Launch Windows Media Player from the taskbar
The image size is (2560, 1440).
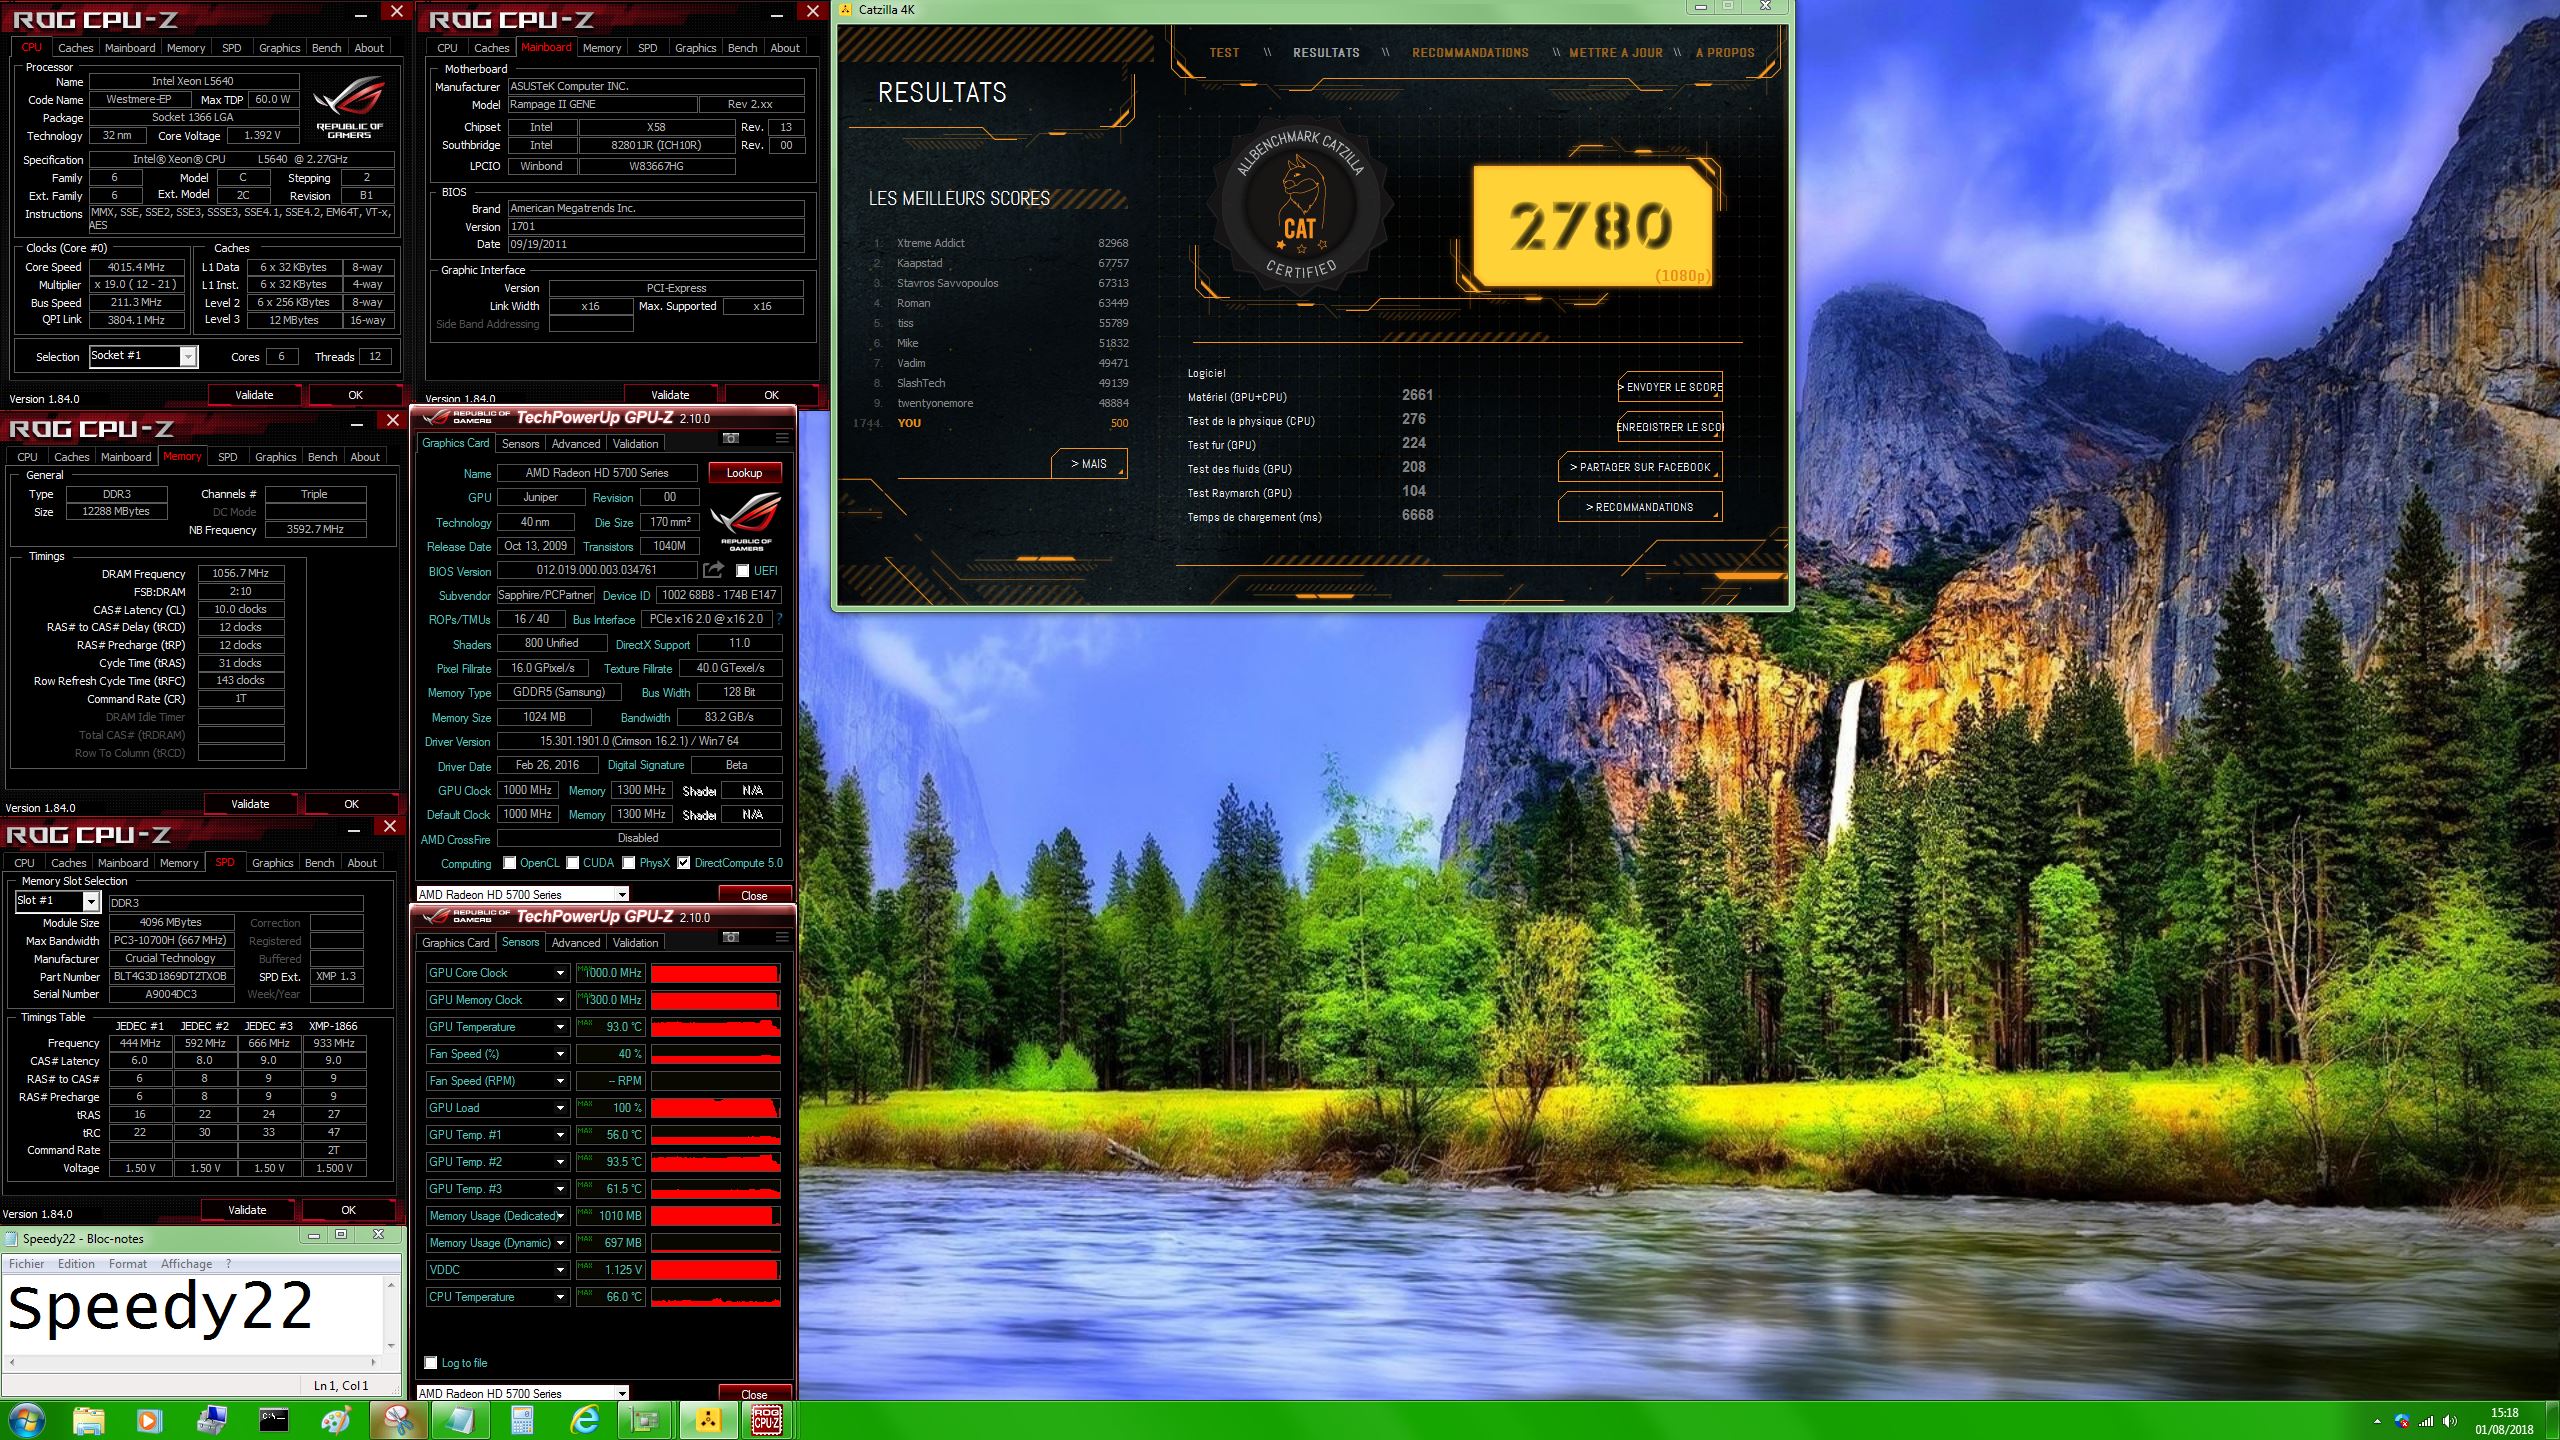148,1420
